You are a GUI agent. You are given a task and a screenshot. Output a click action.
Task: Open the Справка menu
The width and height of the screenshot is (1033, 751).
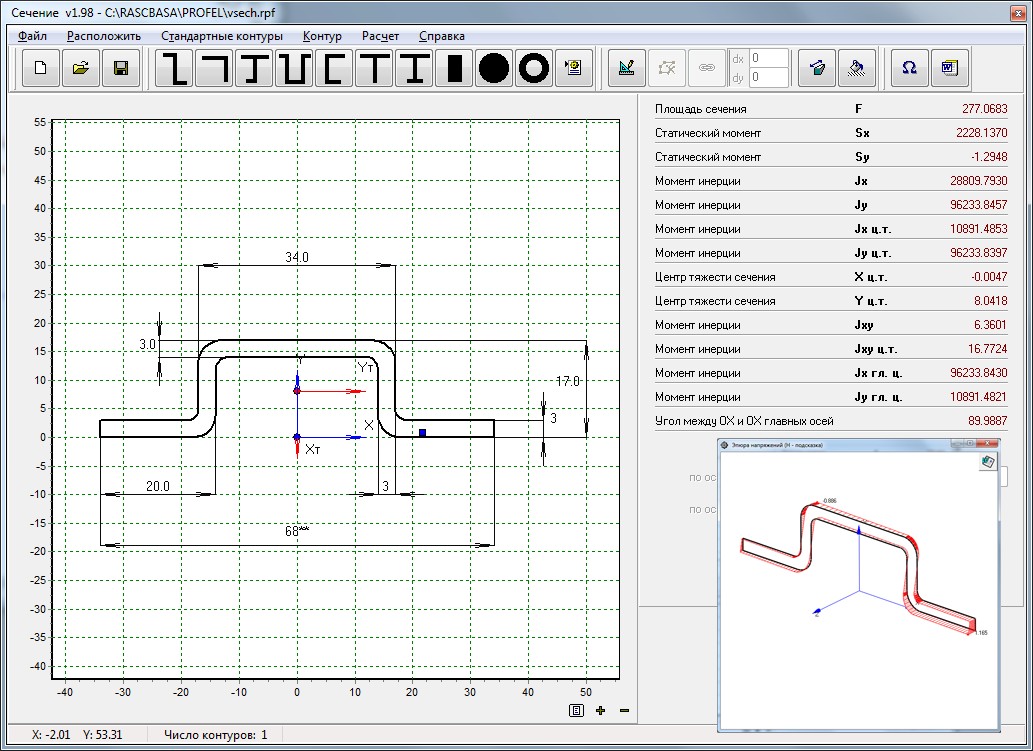click(442, 36)
